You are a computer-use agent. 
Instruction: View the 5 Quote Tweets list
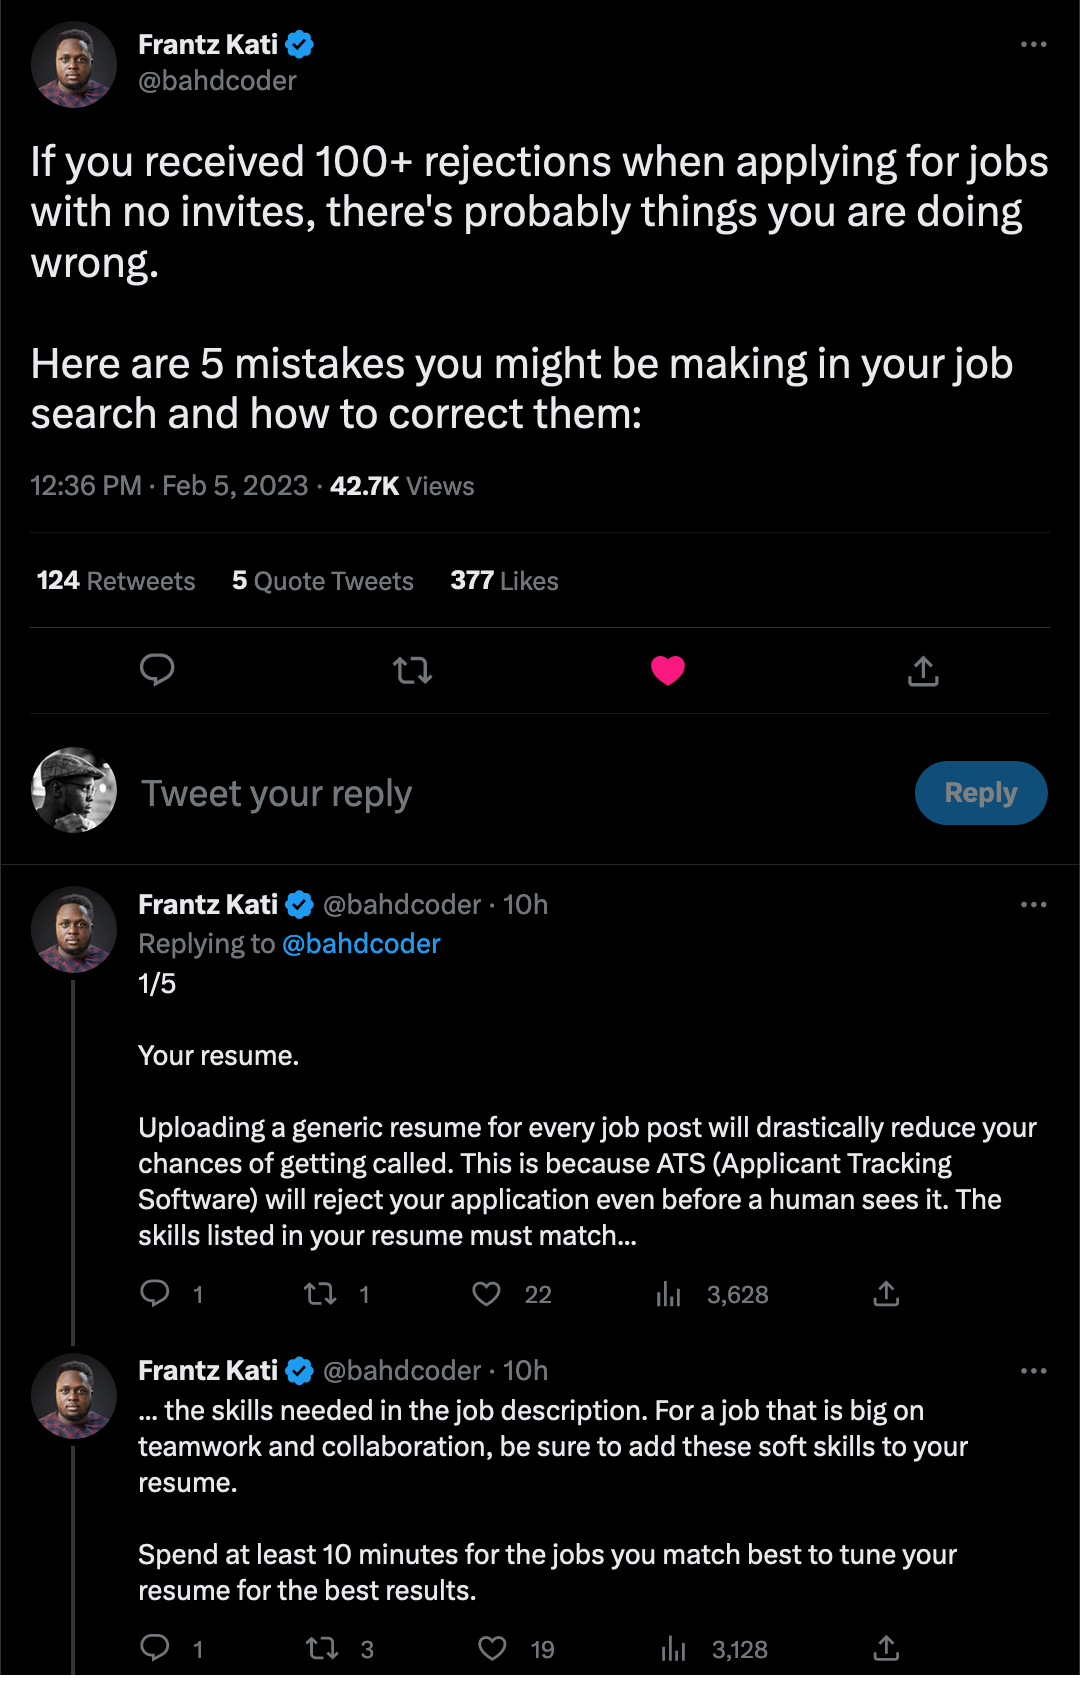(322, 581)
